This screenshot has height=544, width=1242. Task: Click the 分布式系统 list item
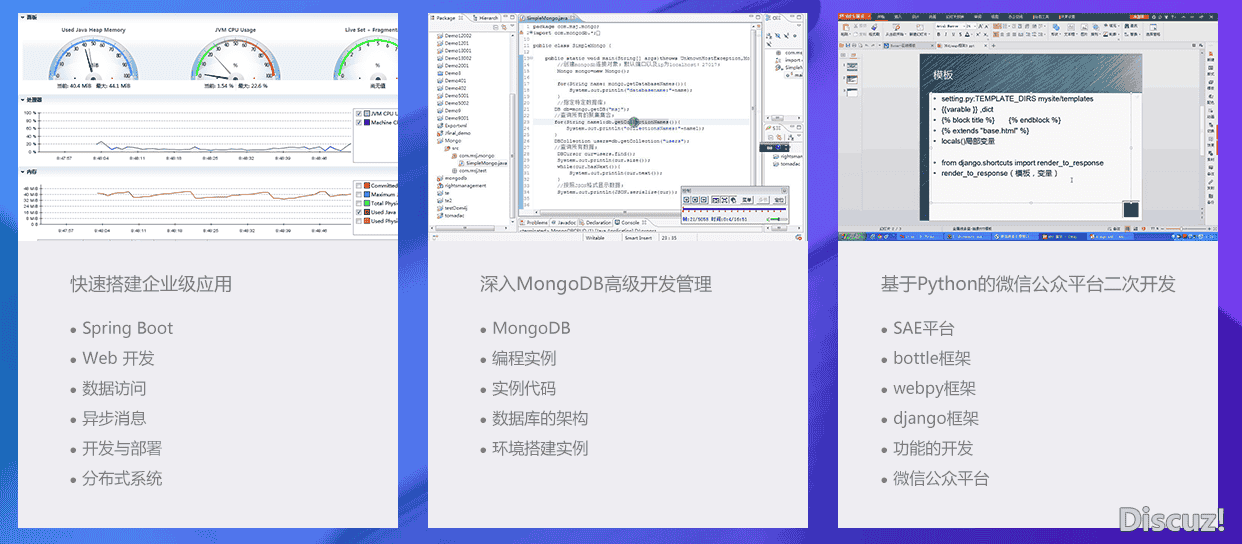122,478
